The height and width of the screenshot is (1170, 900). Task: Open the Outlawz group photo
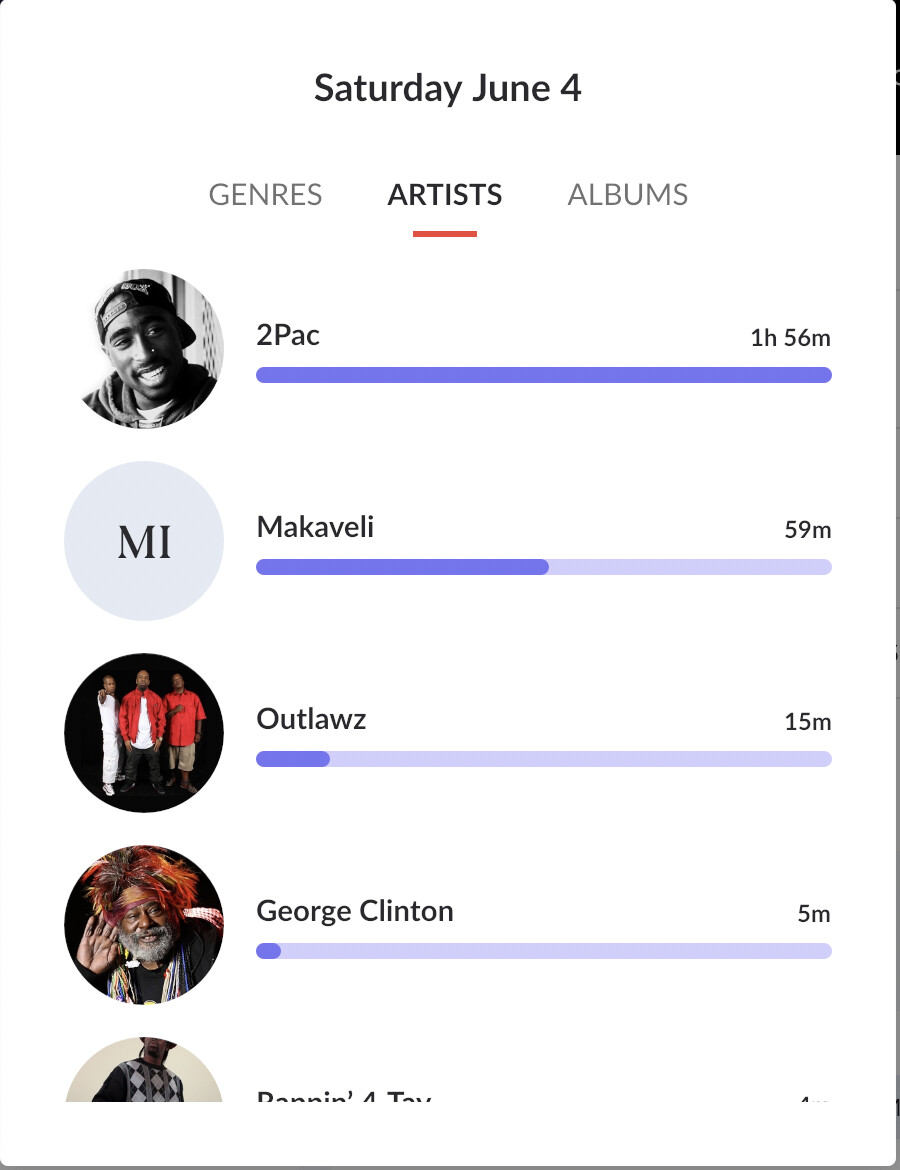click(x=144, y=733)
